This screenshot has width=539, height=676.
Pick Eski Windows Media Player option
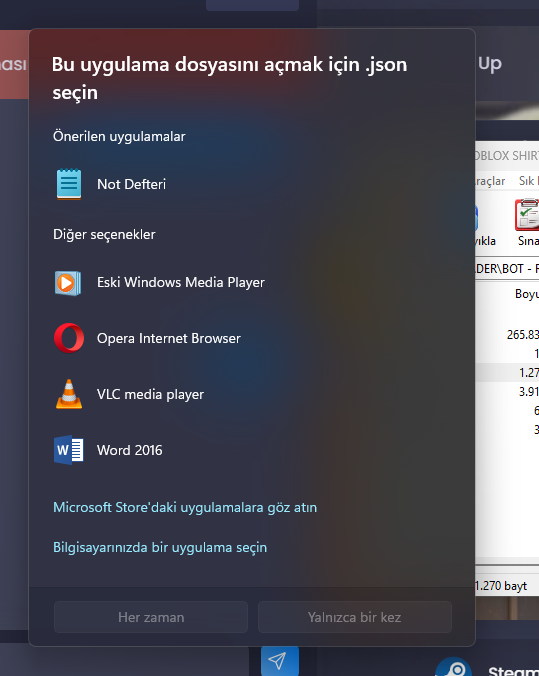(x=181, y=282)
